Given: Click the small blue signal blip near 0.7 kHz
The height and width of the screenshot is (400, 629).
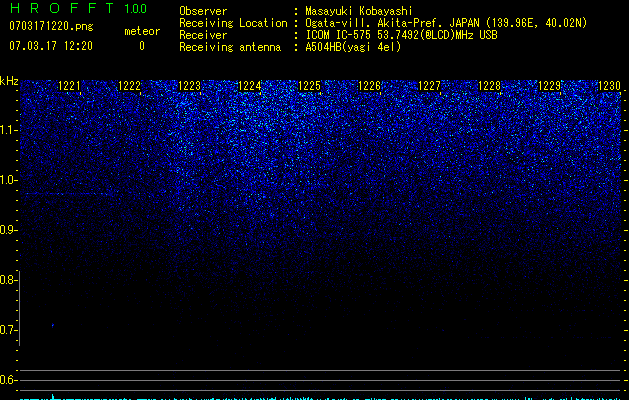Looking at the screenshot, I should (x=53, y=325).
